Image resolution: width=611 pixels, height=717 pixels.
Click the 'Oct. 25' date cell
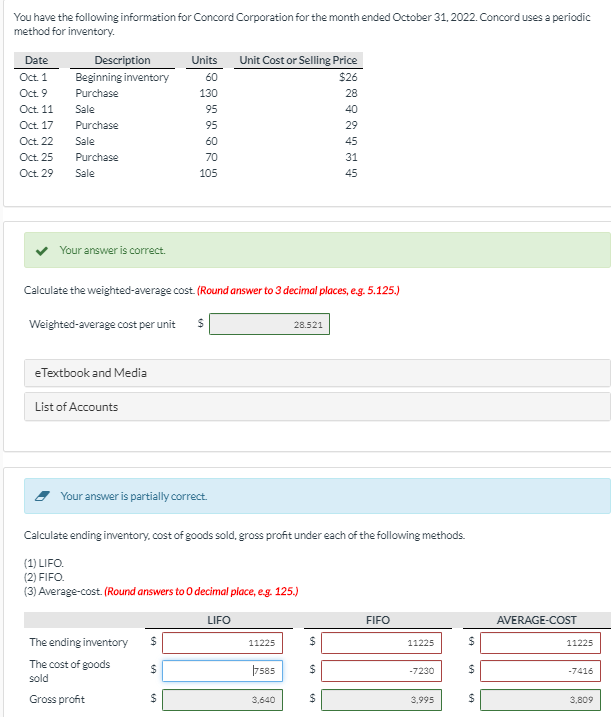click(x=36, y=157)
